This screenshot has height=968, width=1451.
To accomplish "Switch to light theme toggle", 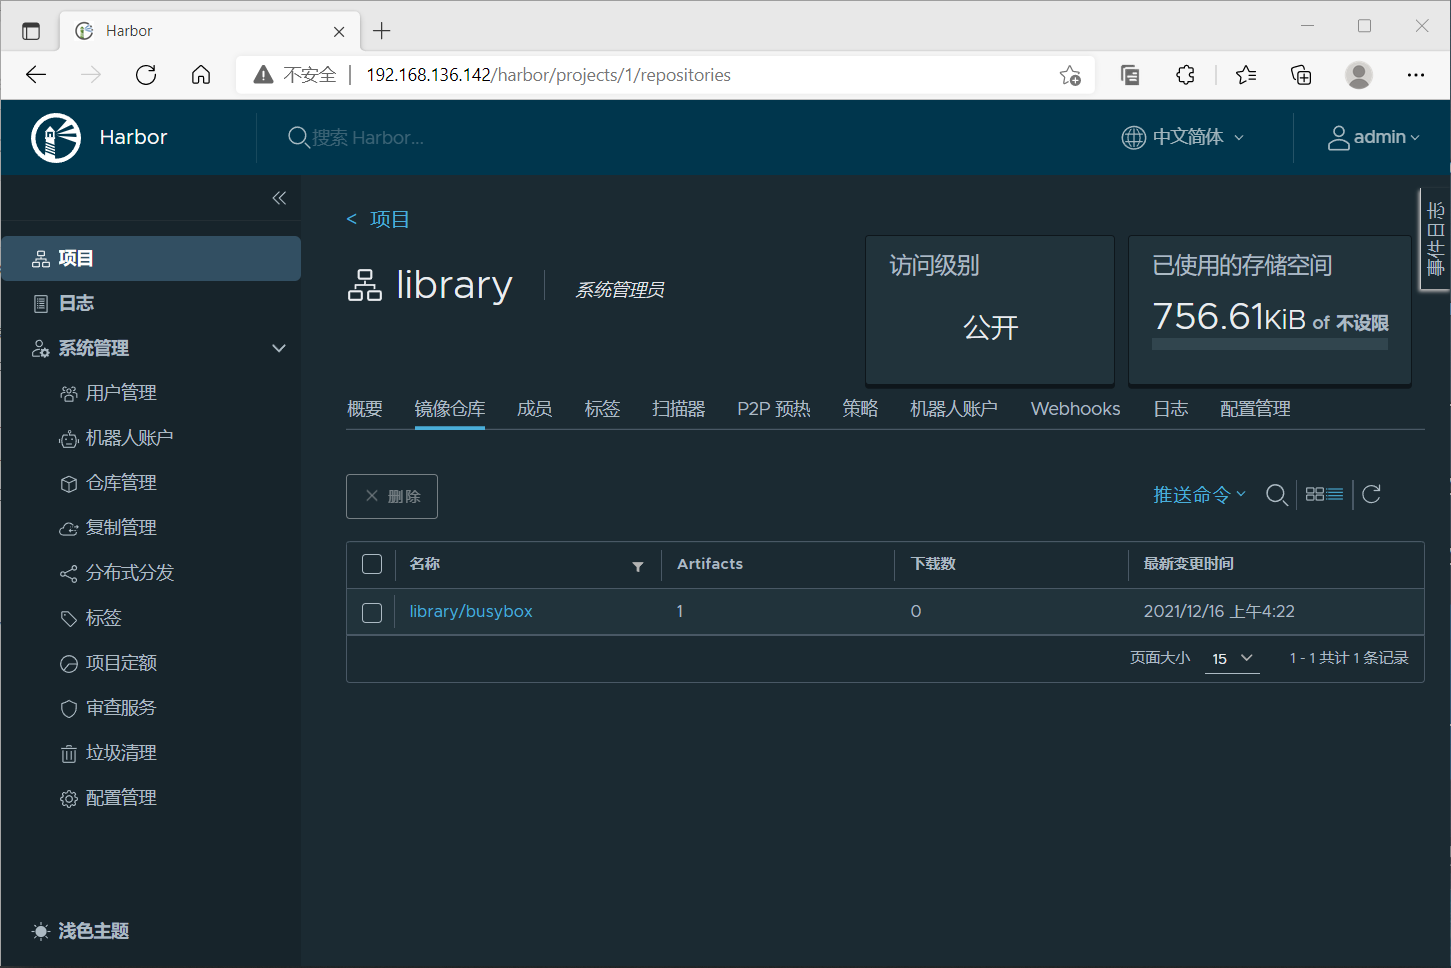I will point(81,931).
